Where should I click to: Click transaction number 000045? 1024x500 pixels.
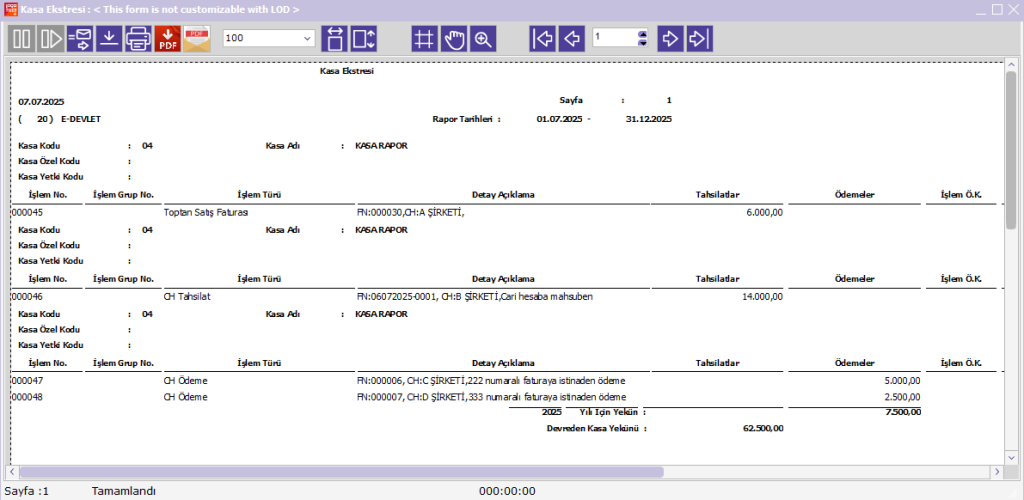click(27, 212)
